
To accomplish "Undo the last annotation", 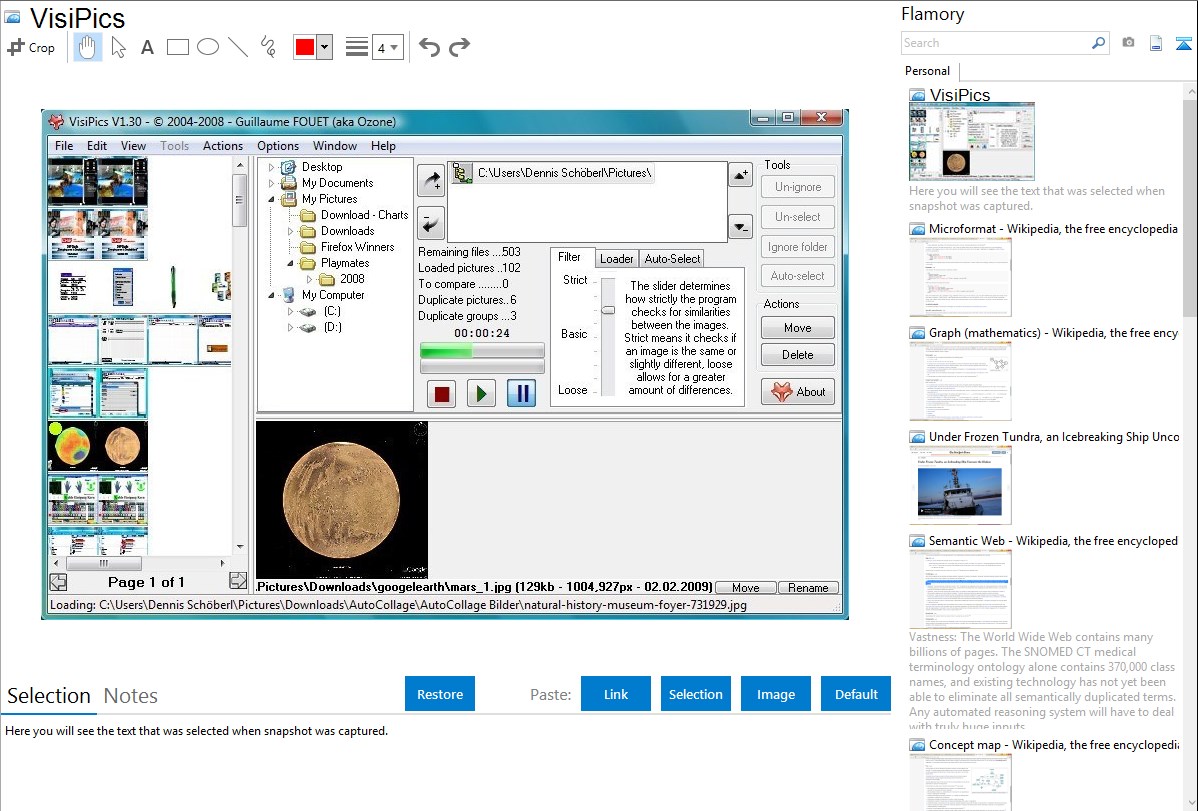I will coord(429,47).
